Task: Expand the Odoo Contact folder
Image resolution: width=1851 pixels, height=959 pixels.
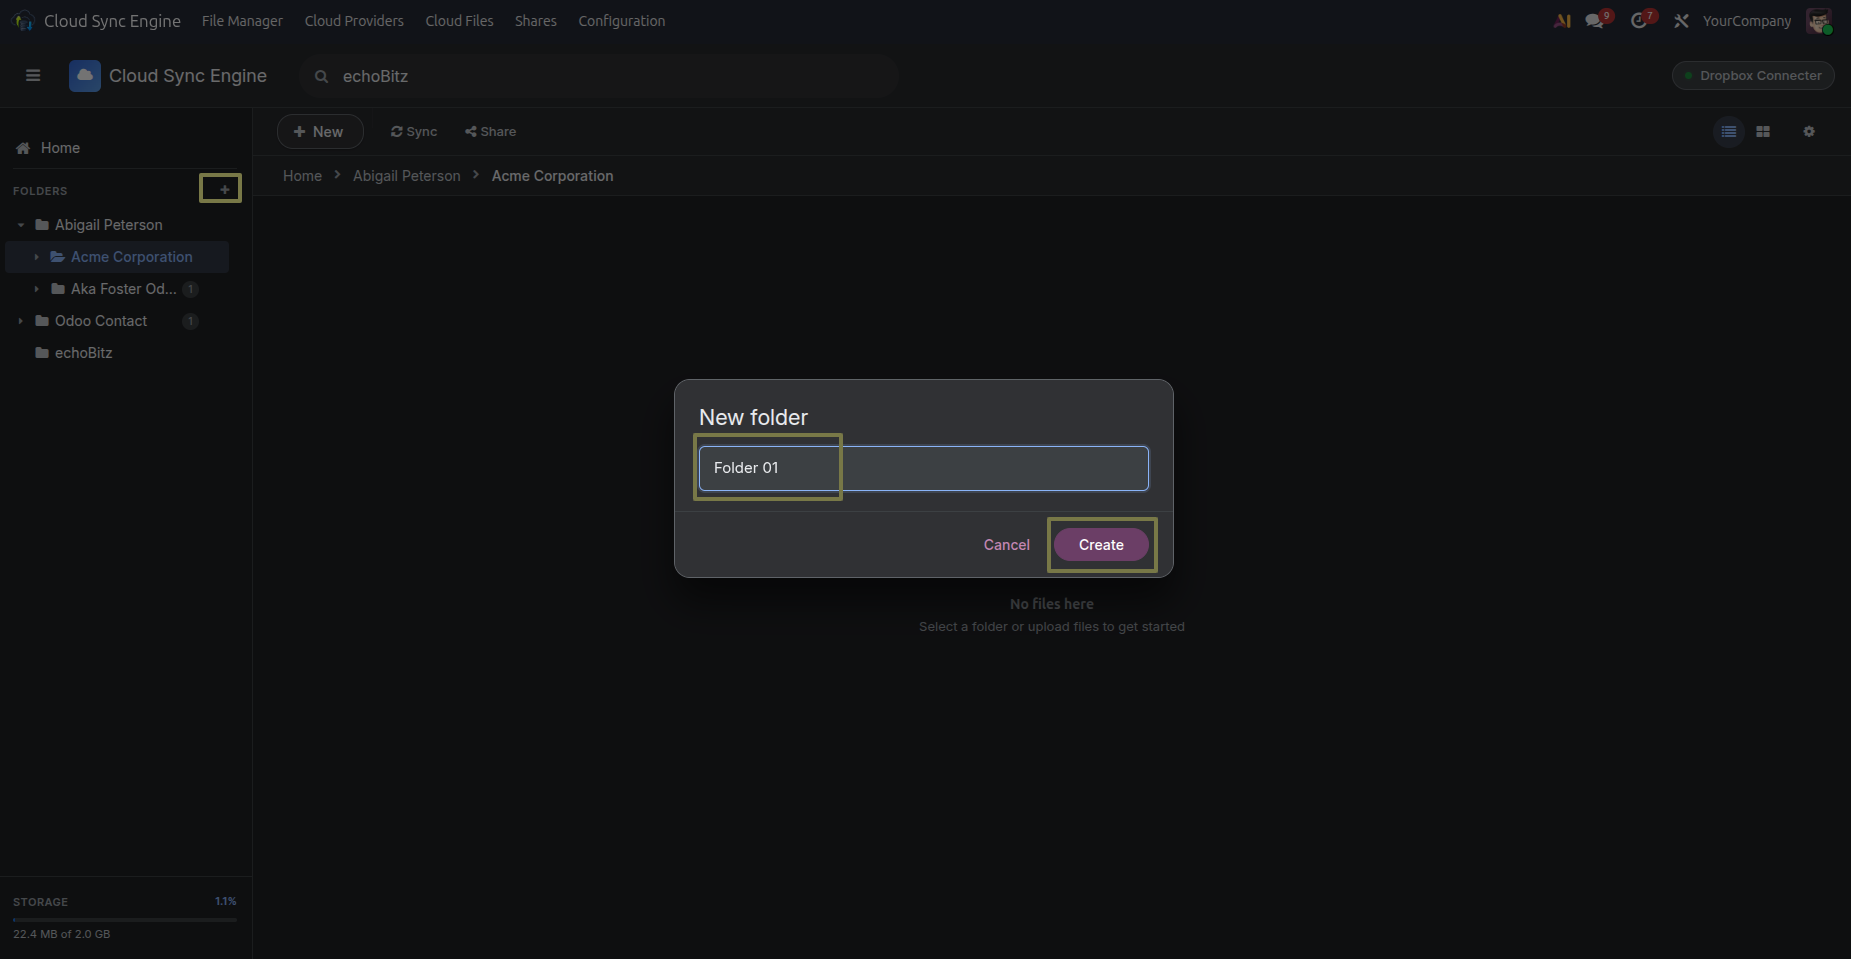Action: click(x=21, y=321)
